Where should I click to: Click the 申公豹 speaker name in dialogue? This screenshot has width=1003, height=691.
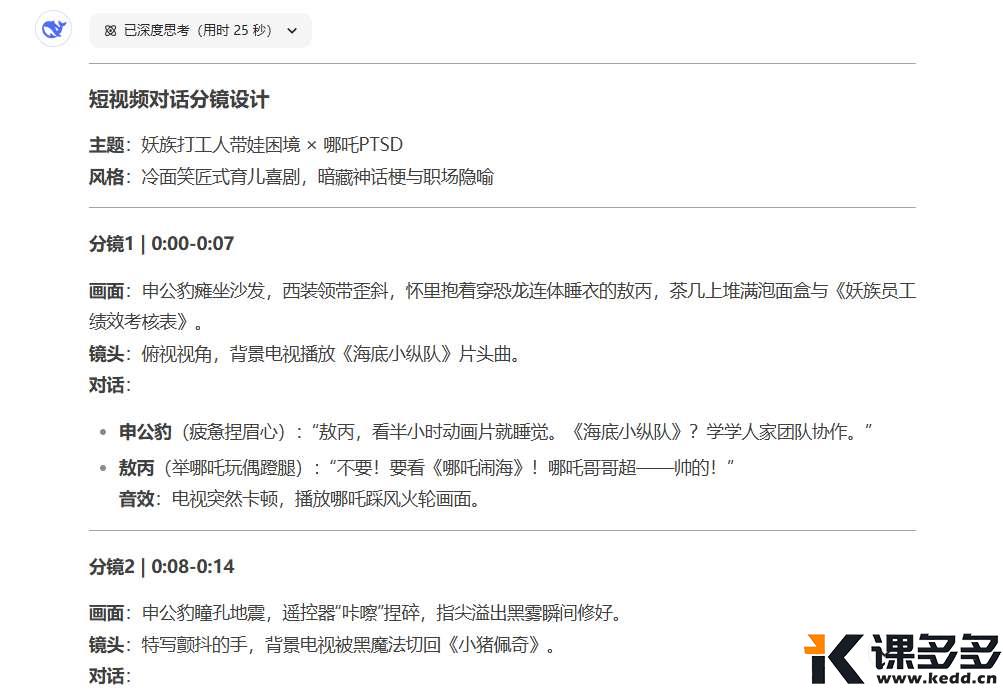coord(145,432)
